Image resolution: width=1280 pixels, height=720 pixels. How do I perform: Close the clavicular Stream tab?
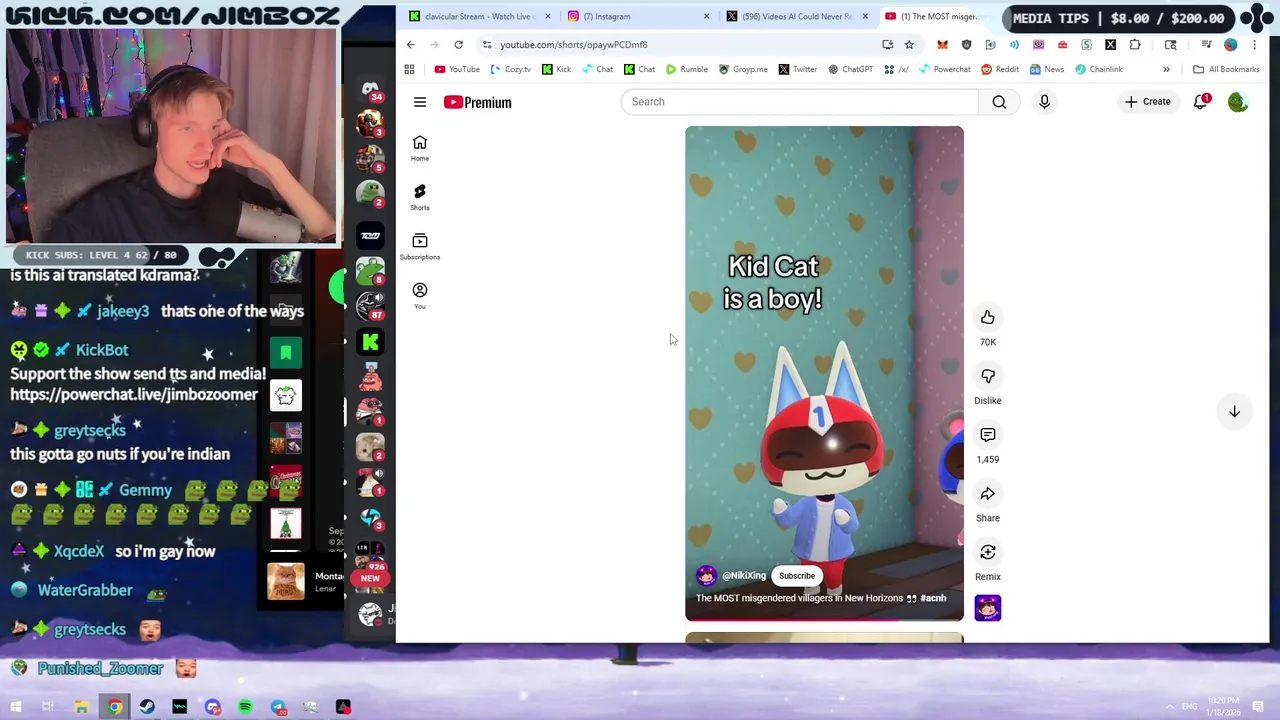[547, 16]
